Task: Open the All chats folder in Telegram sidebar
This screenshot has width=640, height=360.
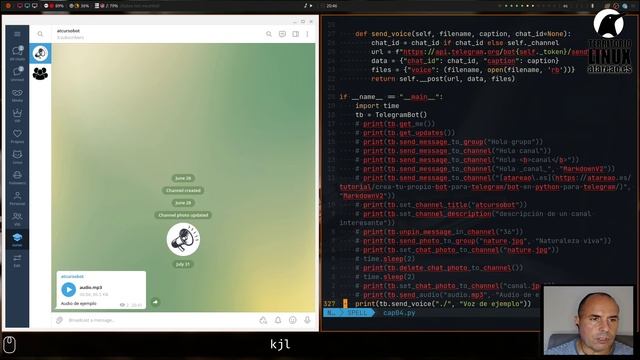Action: pos(17,53)
